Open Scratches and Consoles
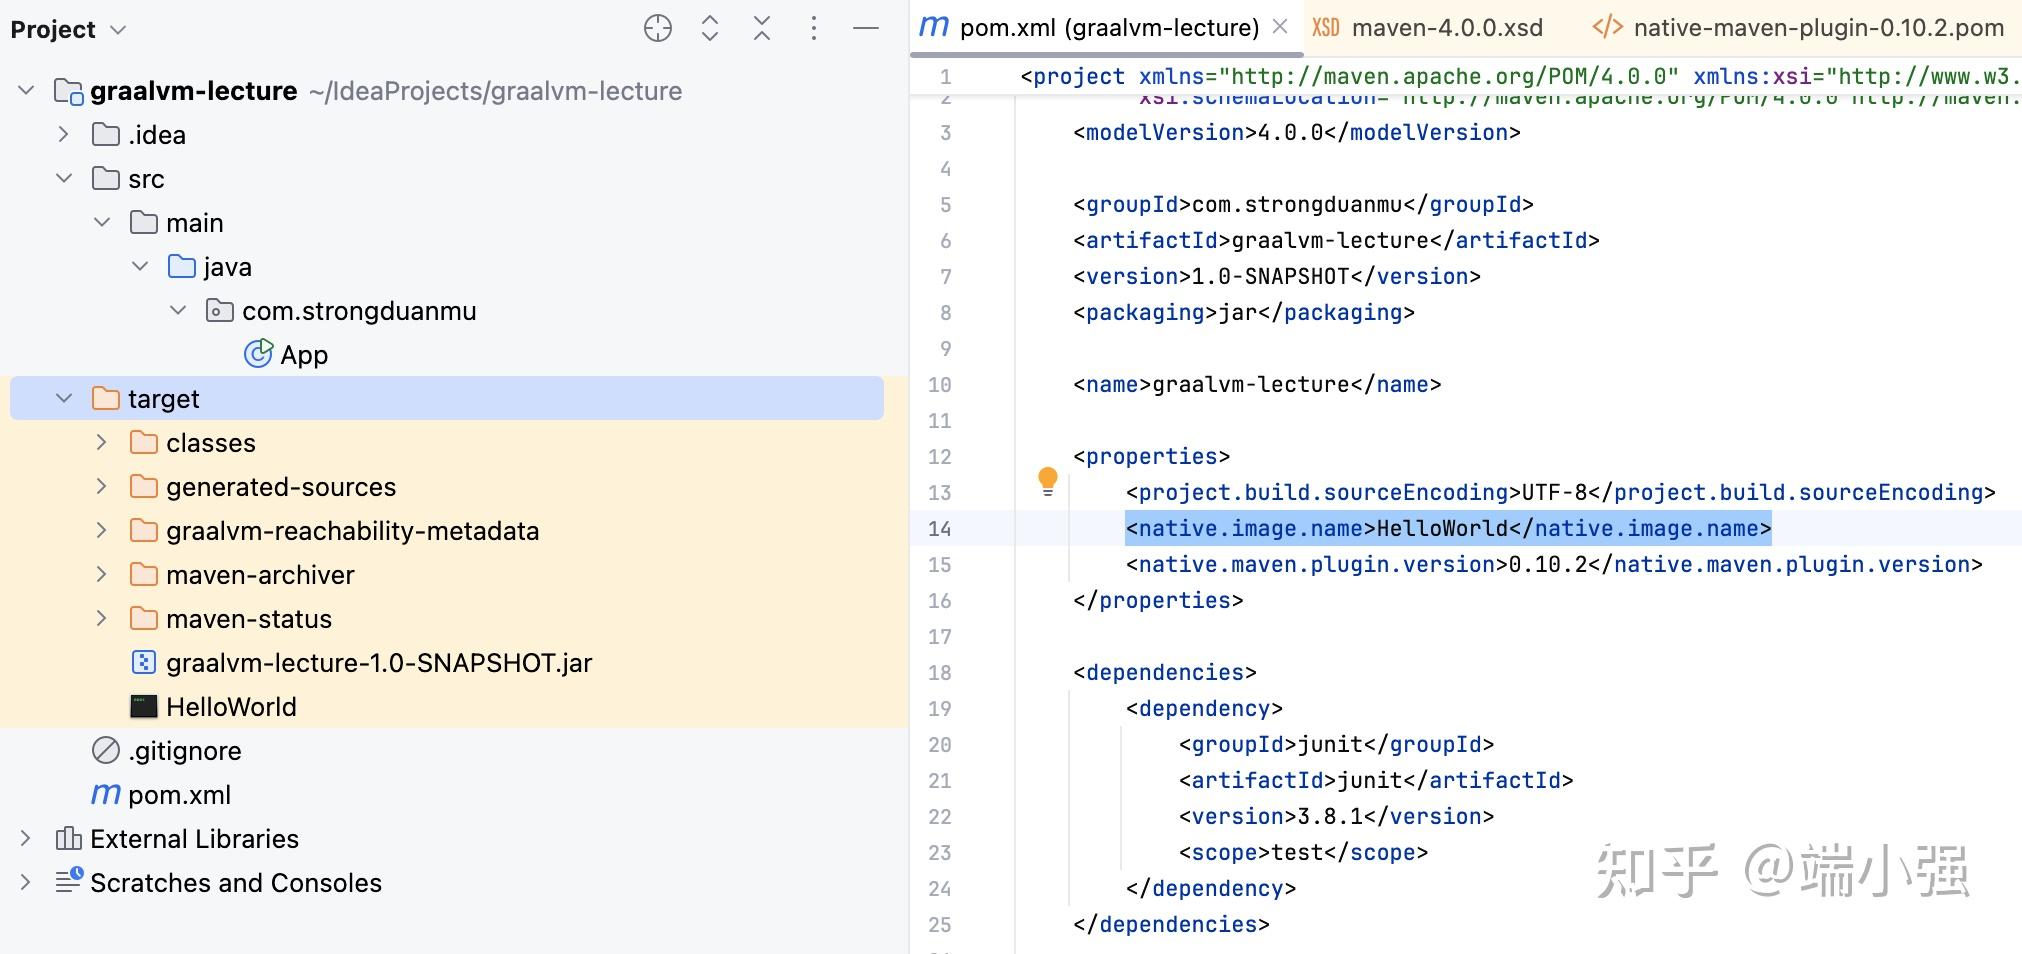The width and height of the screenshot is (2022, 954). 235,882
